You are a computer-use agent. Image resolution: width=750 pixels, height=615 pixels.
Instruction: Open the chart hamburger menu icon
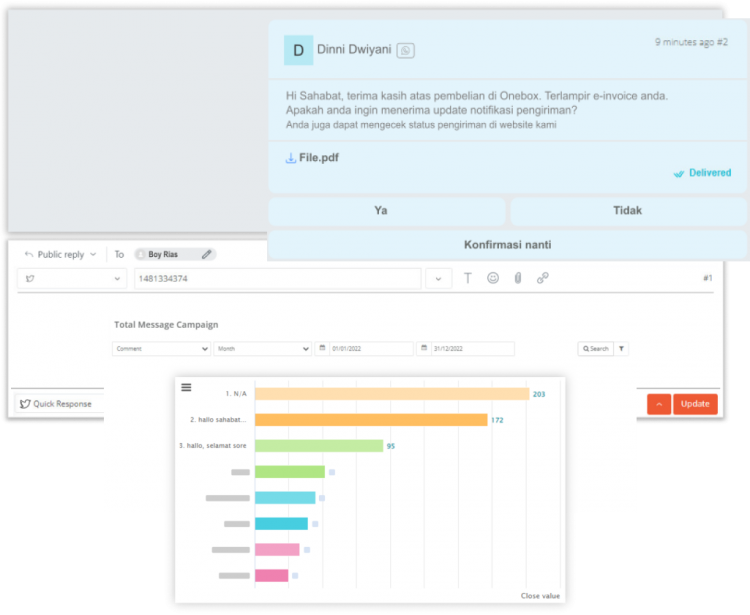186,387
